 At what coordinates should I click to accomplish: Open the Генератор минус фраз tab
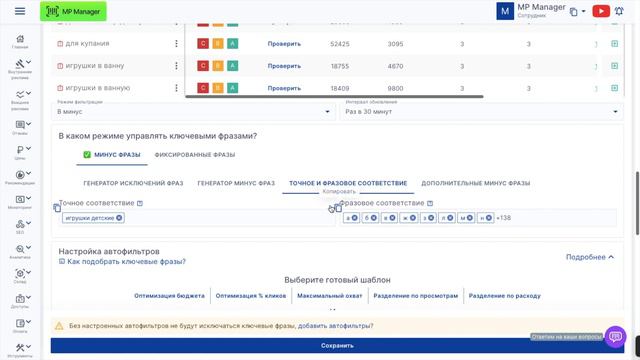pyautogui.click(x=236, y=183)
